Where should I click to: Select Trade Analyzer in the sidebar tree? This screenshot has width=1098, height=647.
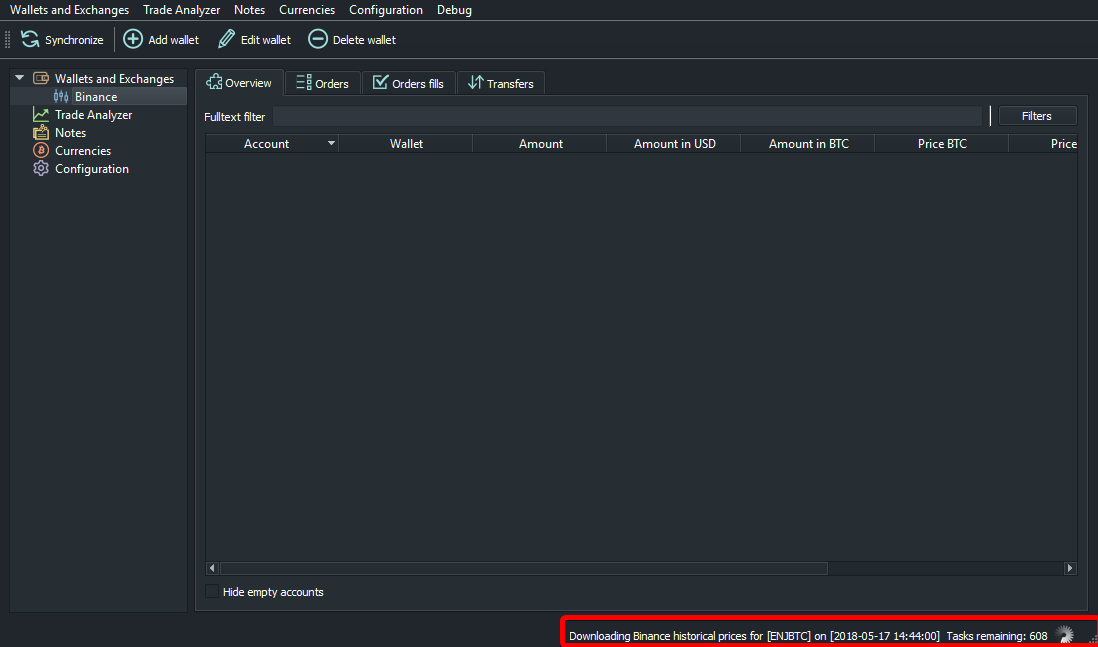[x=94, y=115]
